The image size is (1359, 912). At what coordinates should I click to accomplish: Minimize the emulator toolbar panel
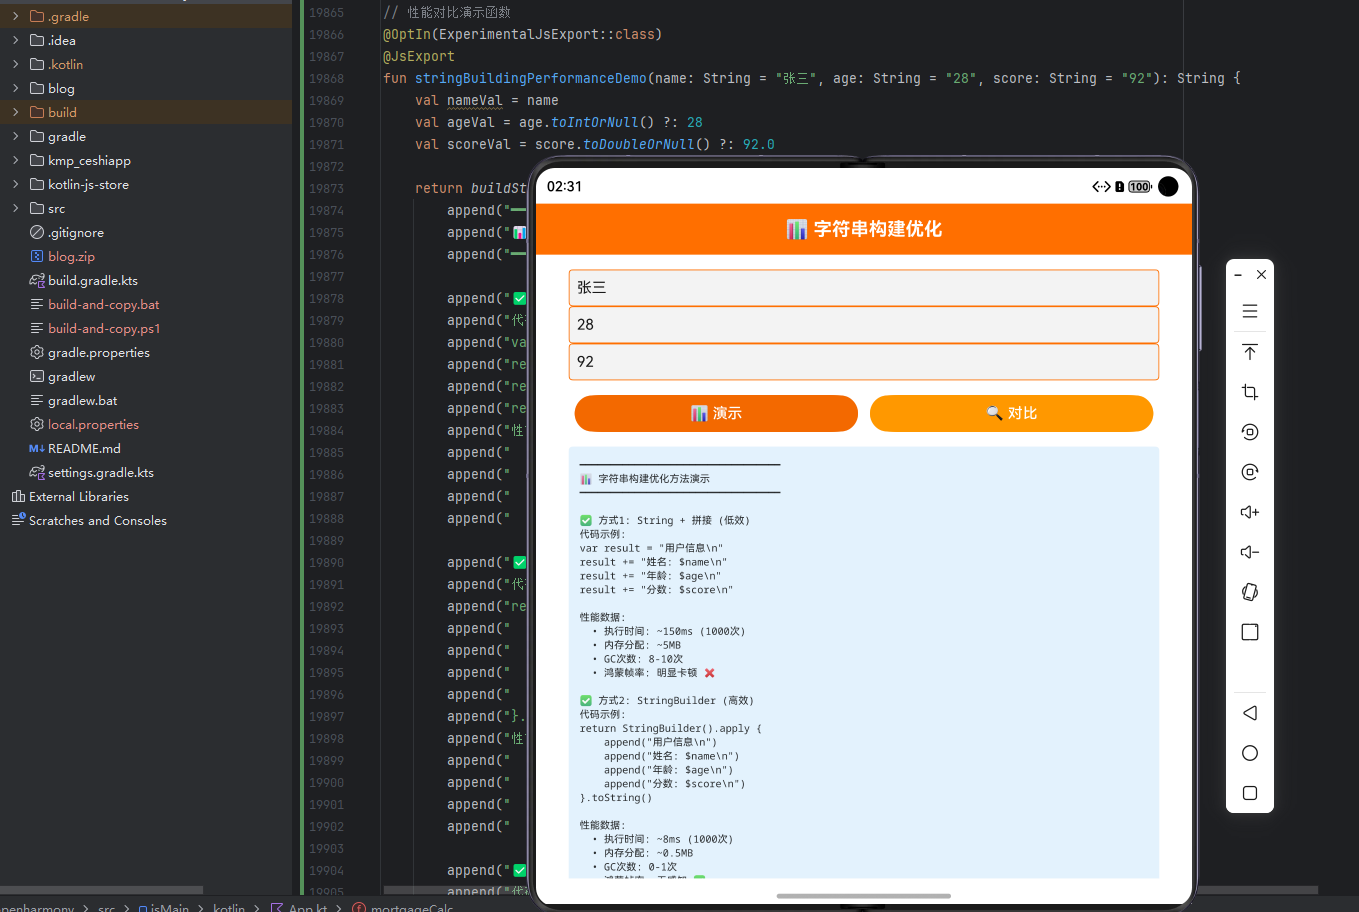(1238, 274)
